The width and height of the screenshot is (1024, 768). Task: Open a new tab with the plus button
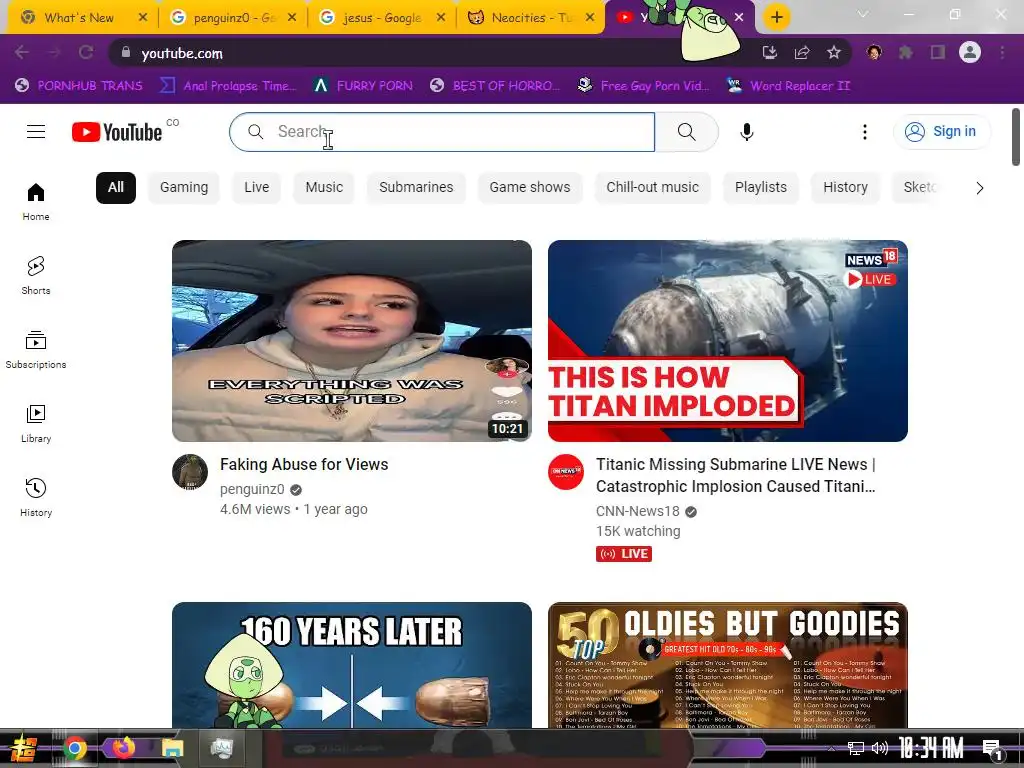pyautogui.click(x=776, y=17)
